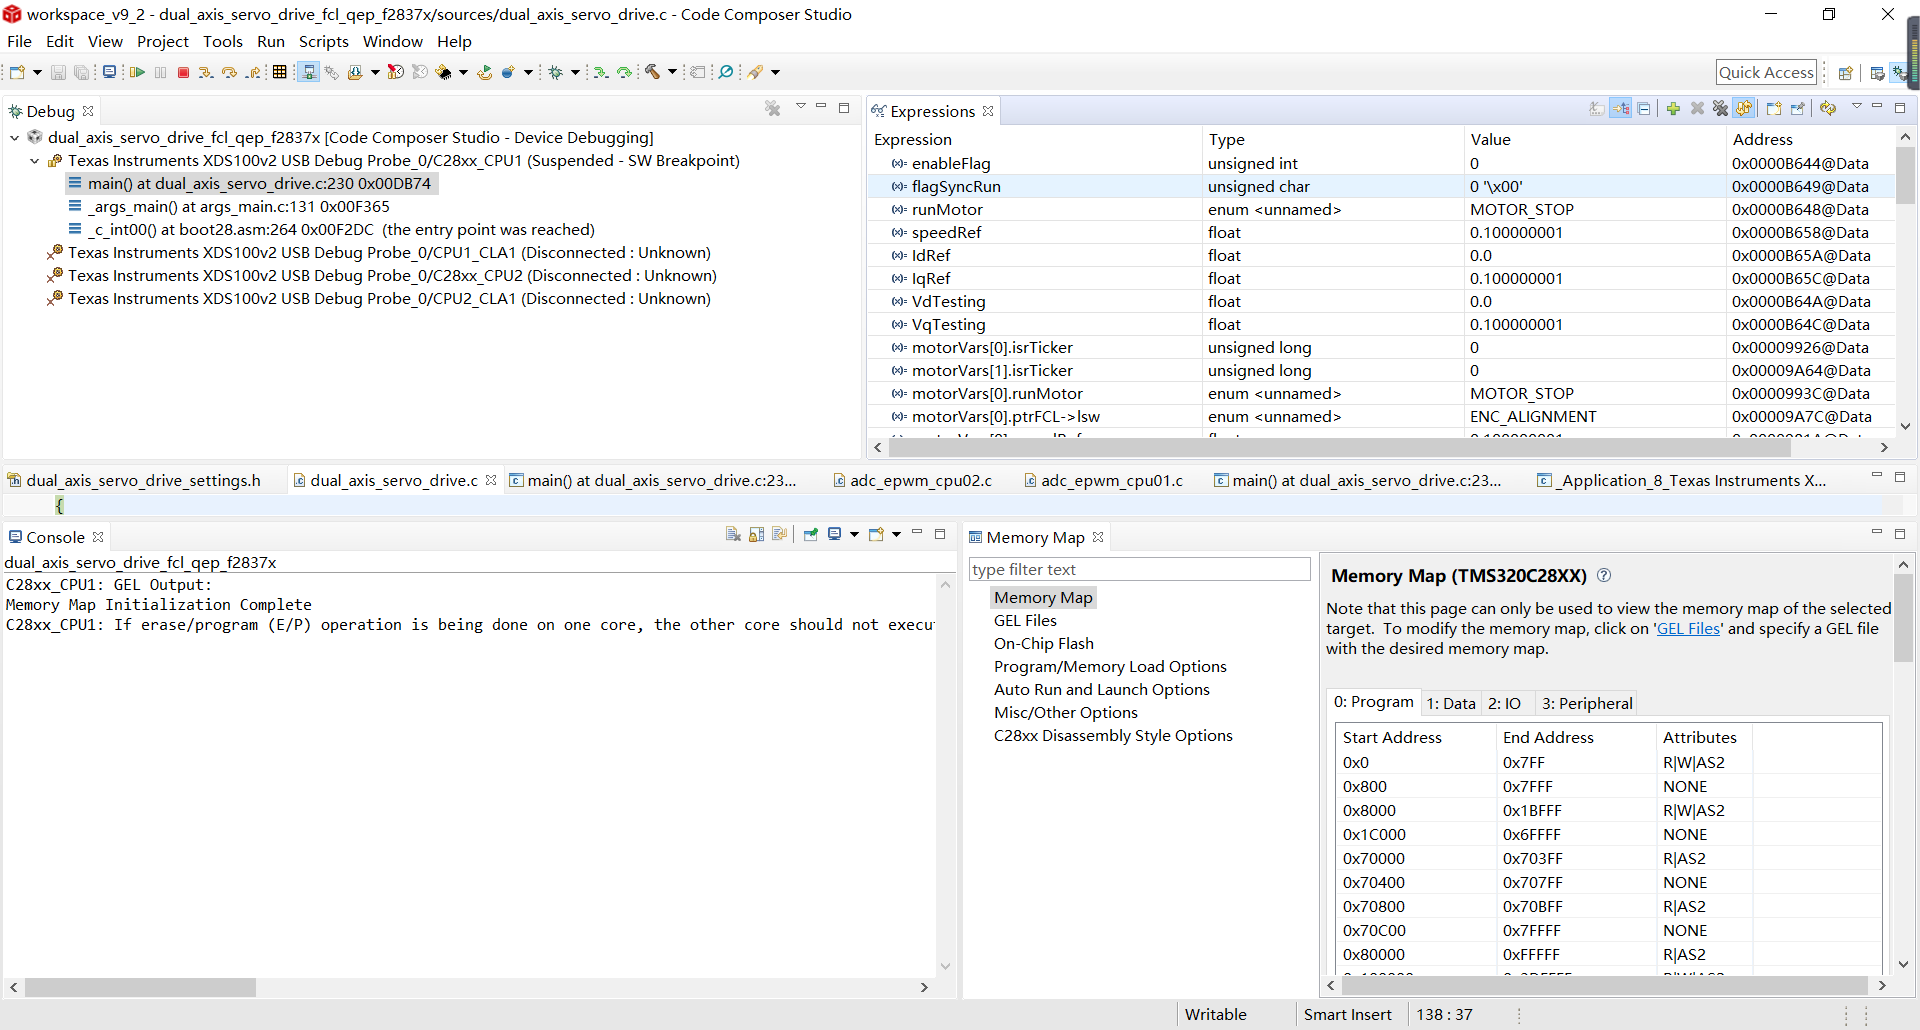Open the 'GEL Files' hyperlink
Viewport: 1920px width, 1030px height.
1688,629
